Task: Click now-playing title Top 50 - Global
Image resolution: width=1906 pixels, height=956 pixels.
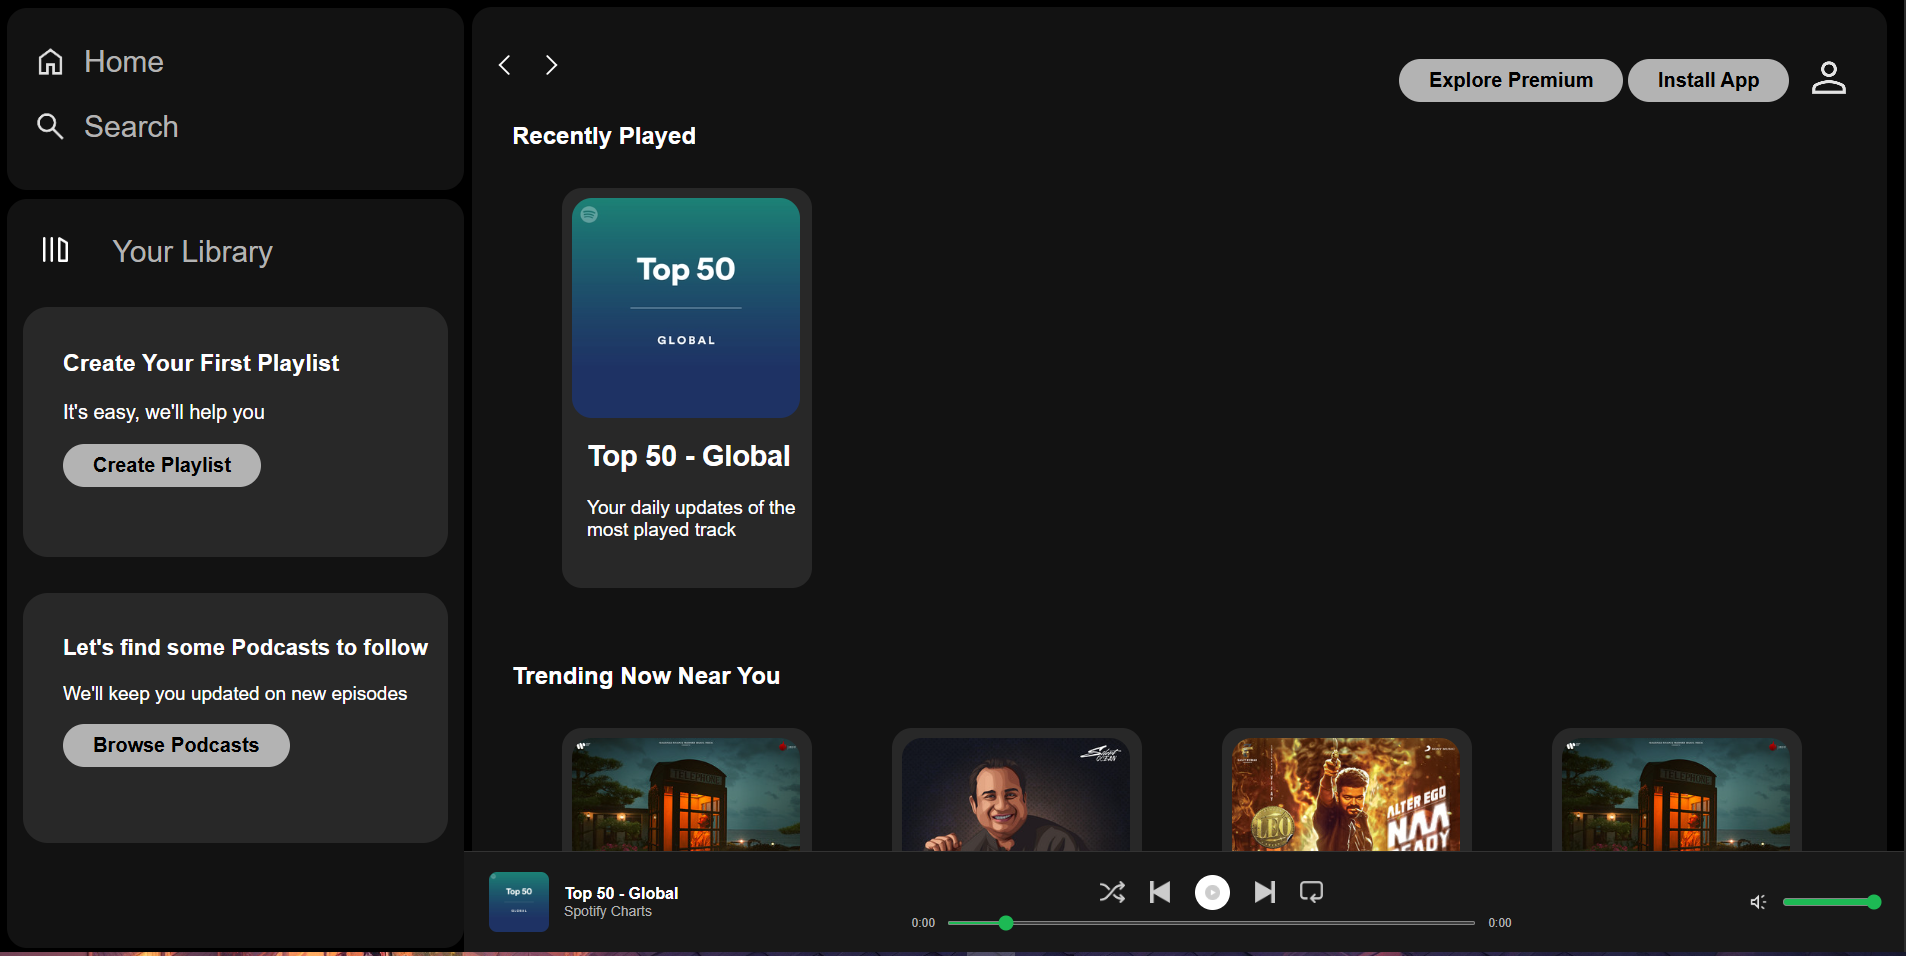Action: pyautogui.click(x=621, y=893)
